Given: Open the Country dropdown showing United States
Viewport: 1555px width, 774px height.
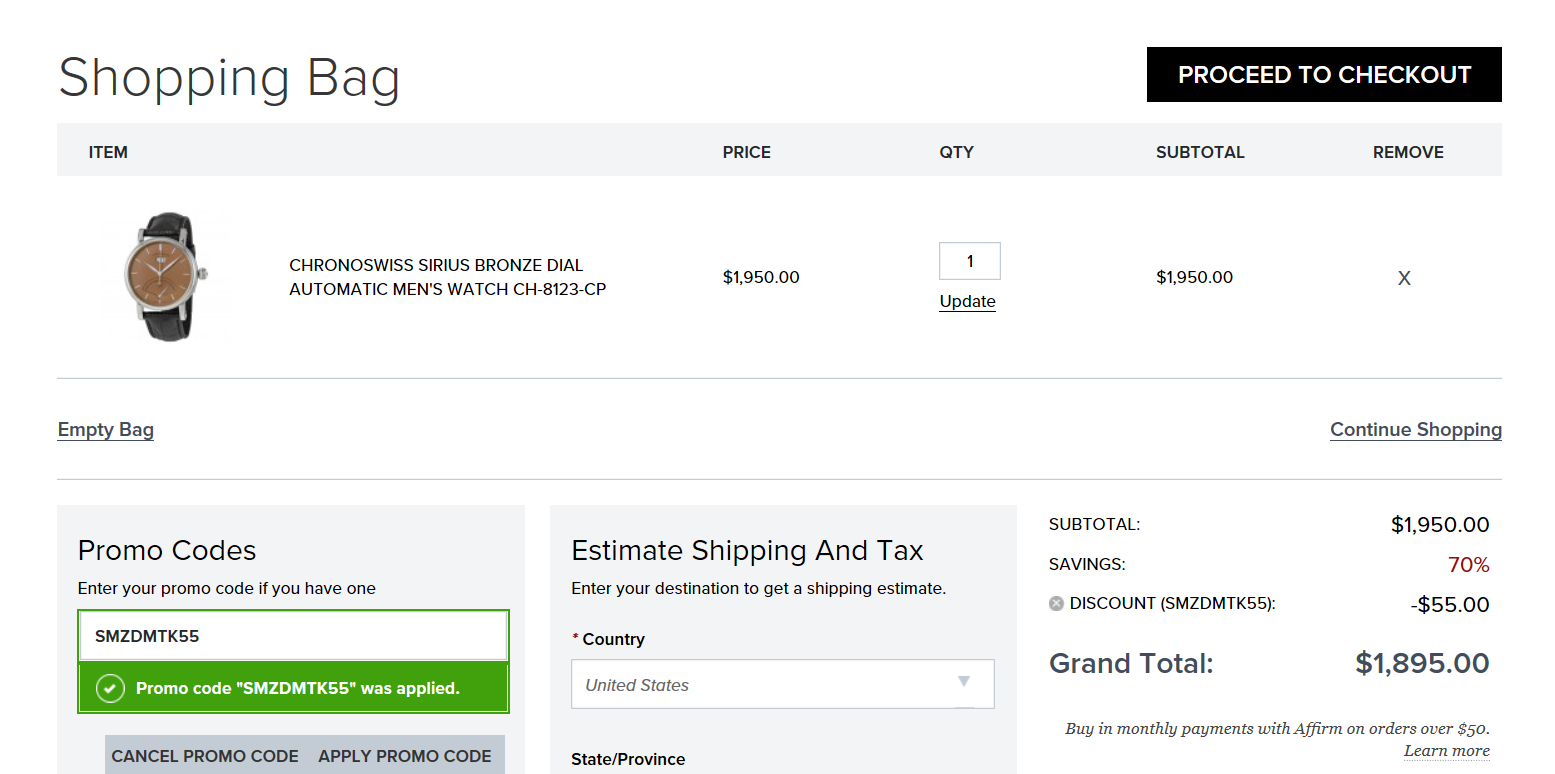Looking at the screenshot, I should tap(783, 684).
